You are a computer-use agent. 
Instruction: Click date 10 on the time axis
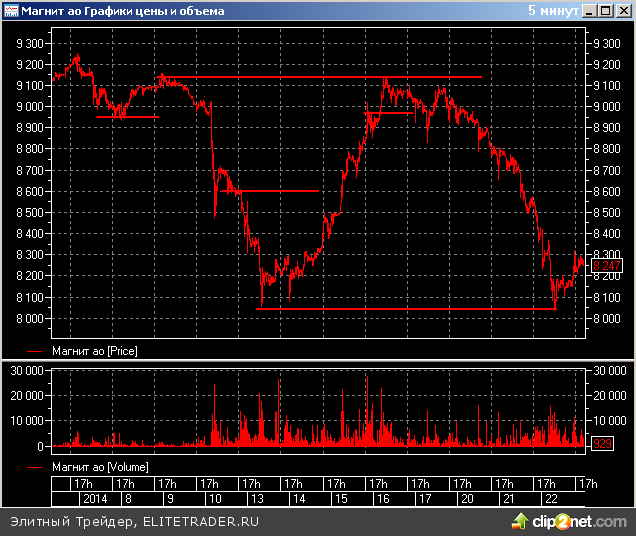click(213, 498)
